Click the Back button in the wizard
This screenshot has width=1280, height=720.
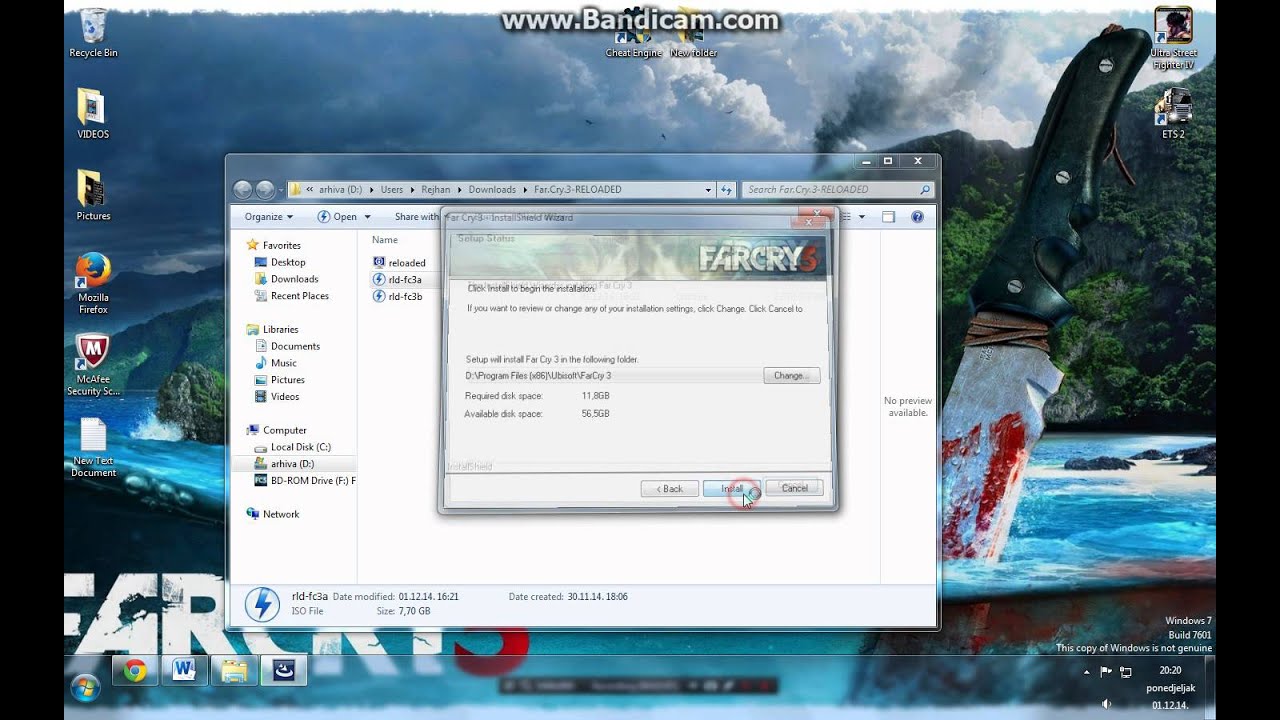click(x=670, y=488)
